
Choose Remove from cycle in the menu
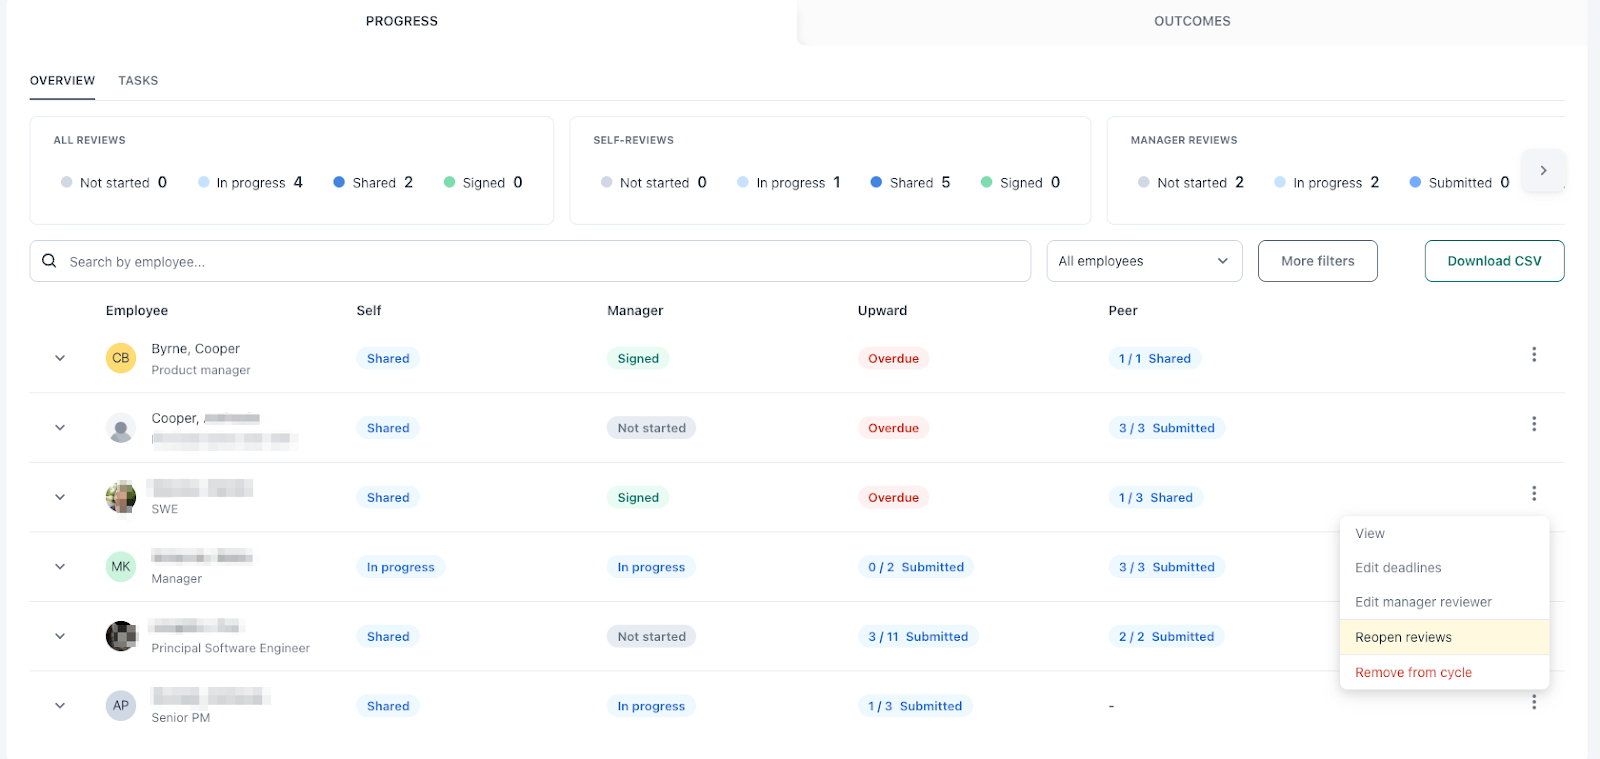click(1413, 672)
